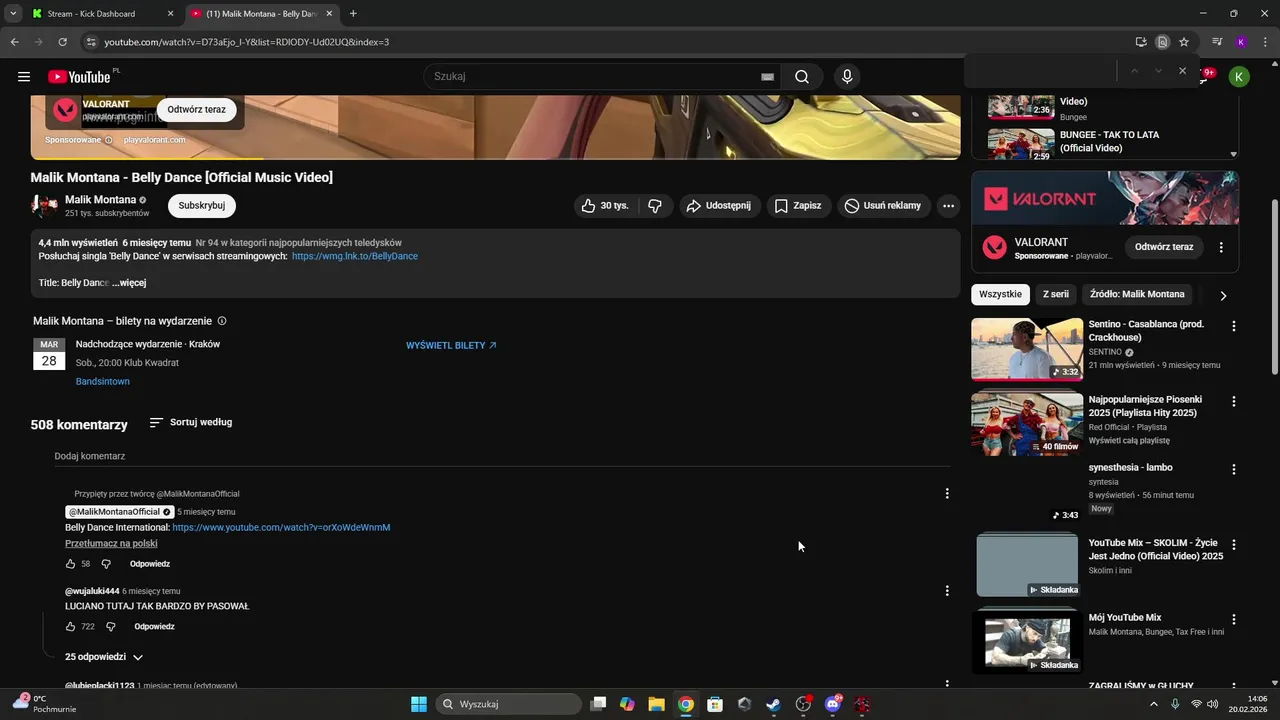Click Odtwórz teraz in VALORANT sidebar ad

pos(1164,247)
